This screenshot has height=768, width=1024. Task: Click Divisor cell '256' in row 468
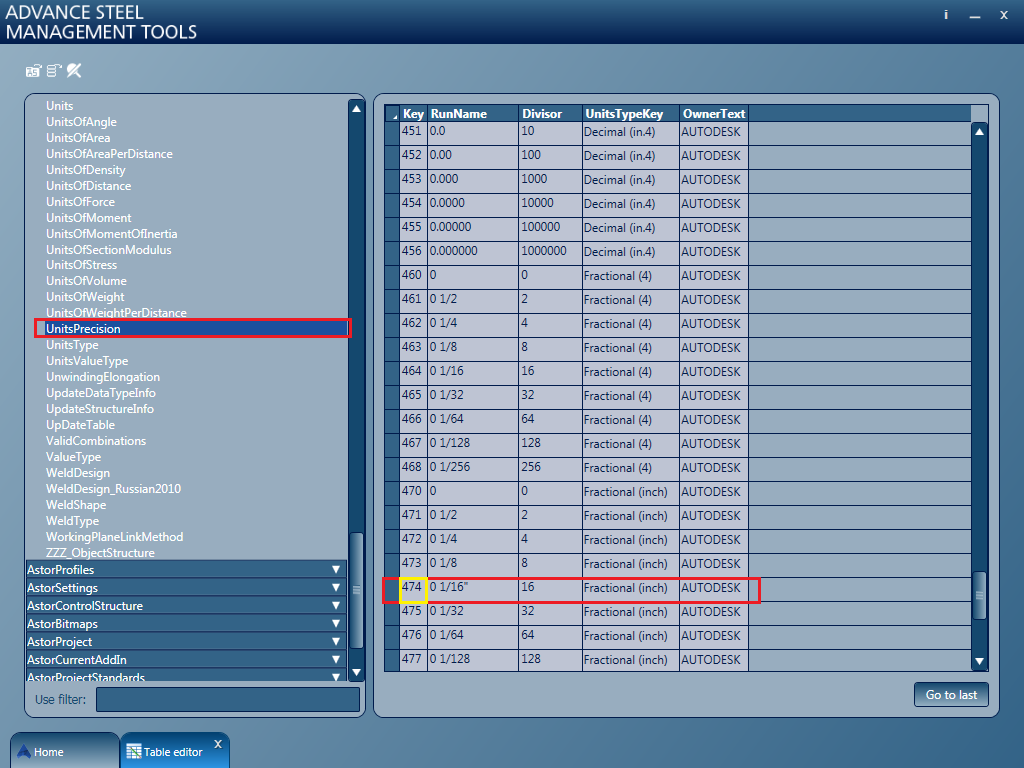551,468
